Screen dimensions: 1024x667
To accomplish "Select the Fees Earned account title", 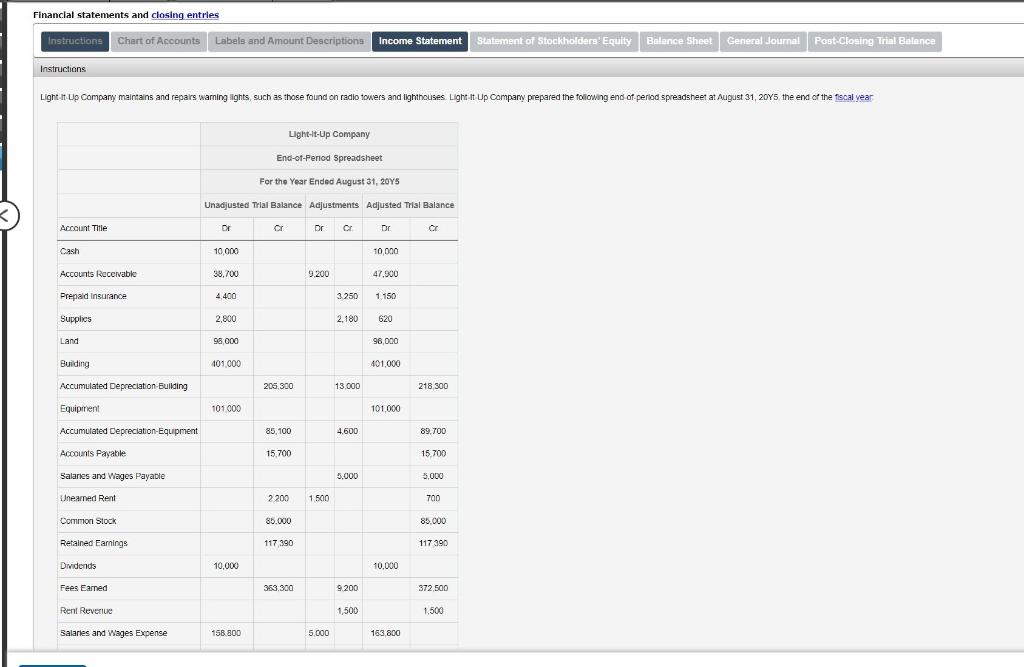I will (84, 589).
